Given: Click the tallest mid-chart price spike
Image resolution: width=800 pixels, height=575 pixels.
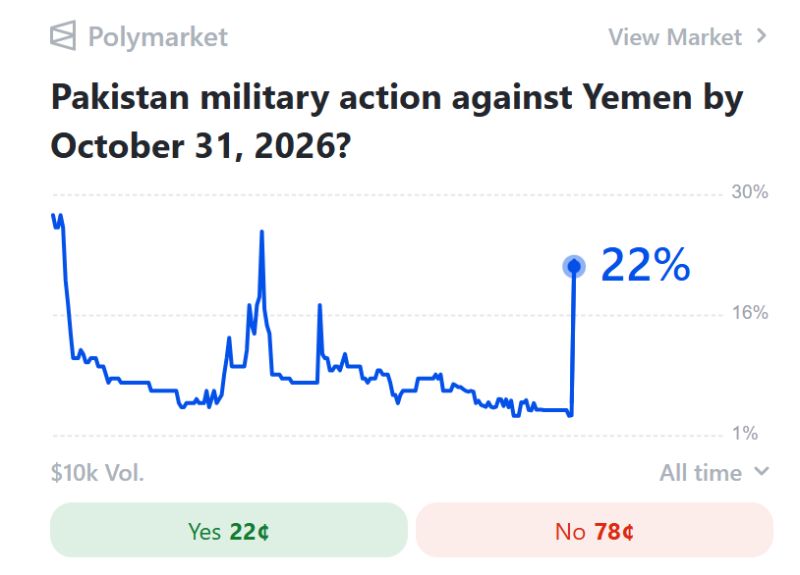Looking at the screenshot, I should (262, 233).
